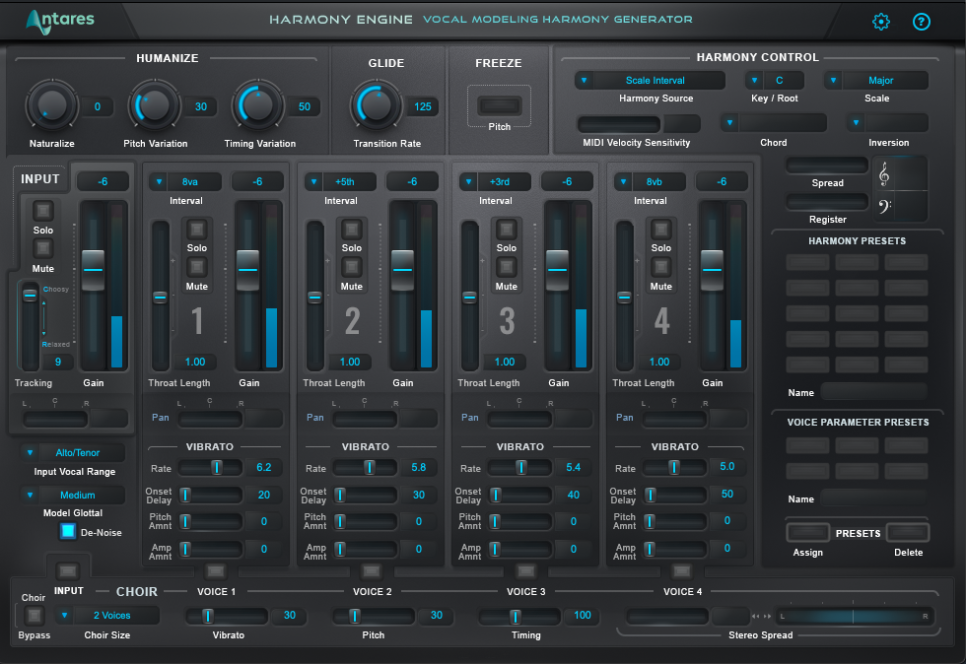Solo harmony voice 4
The height and width of the screenshot is (664, 966).
pyautogui.click(x=661, y=230)
